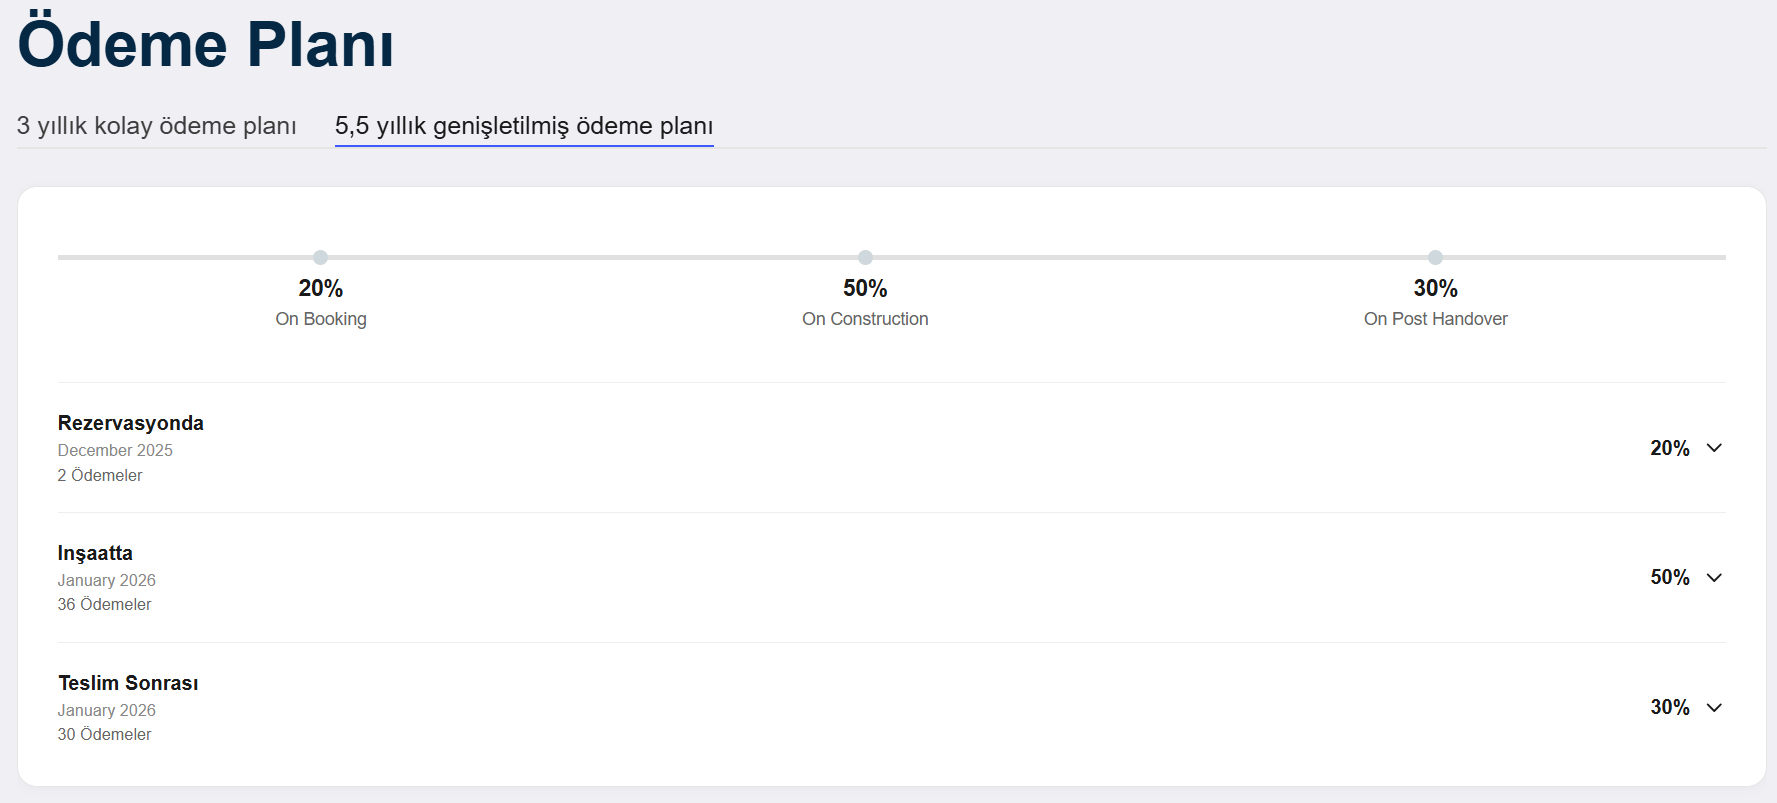
Task: Expand the Teslim Sonrası chevron arrow
Action: pyautogui.click(x=1714, y=708)
